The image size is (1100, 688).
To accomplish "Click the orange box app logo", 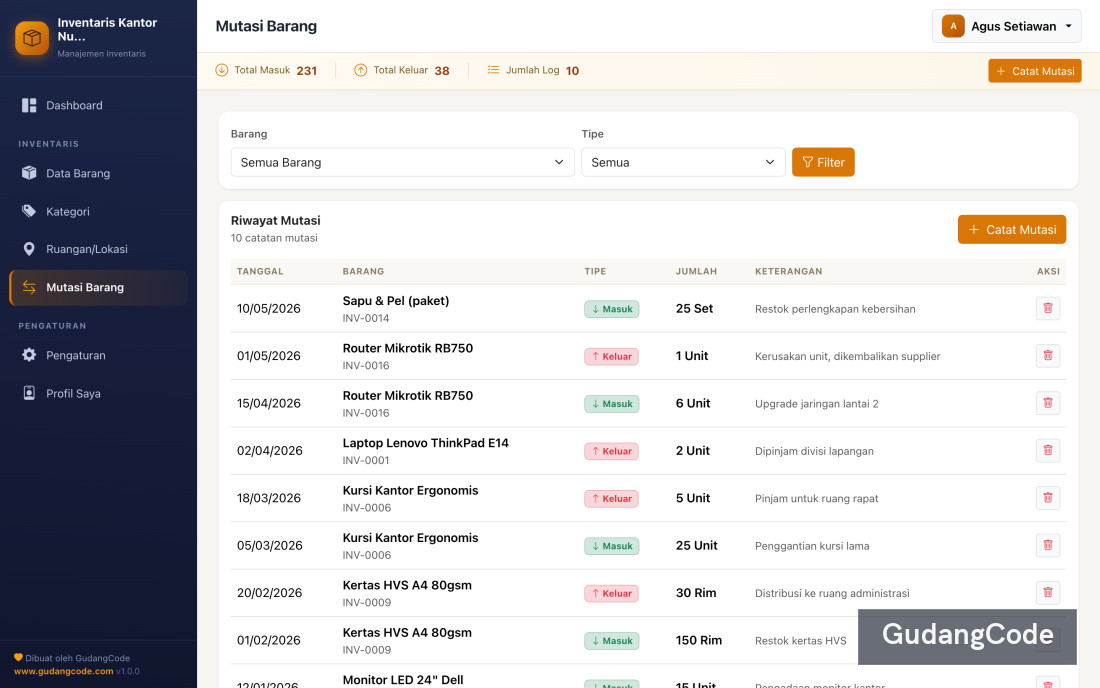I will 32,37.
